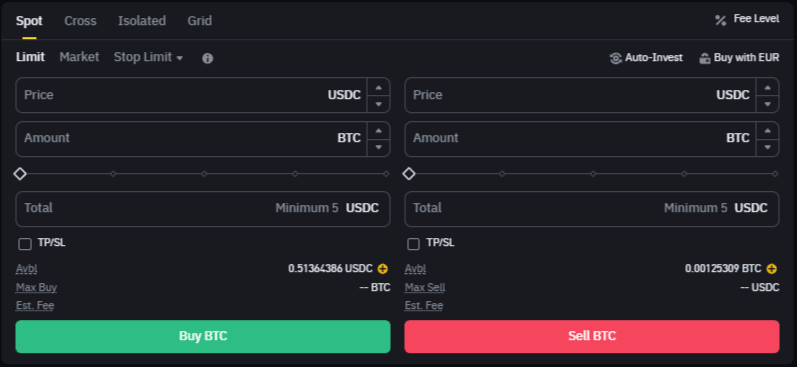Decrease buy Amount with down arrow

click(378, 147)
